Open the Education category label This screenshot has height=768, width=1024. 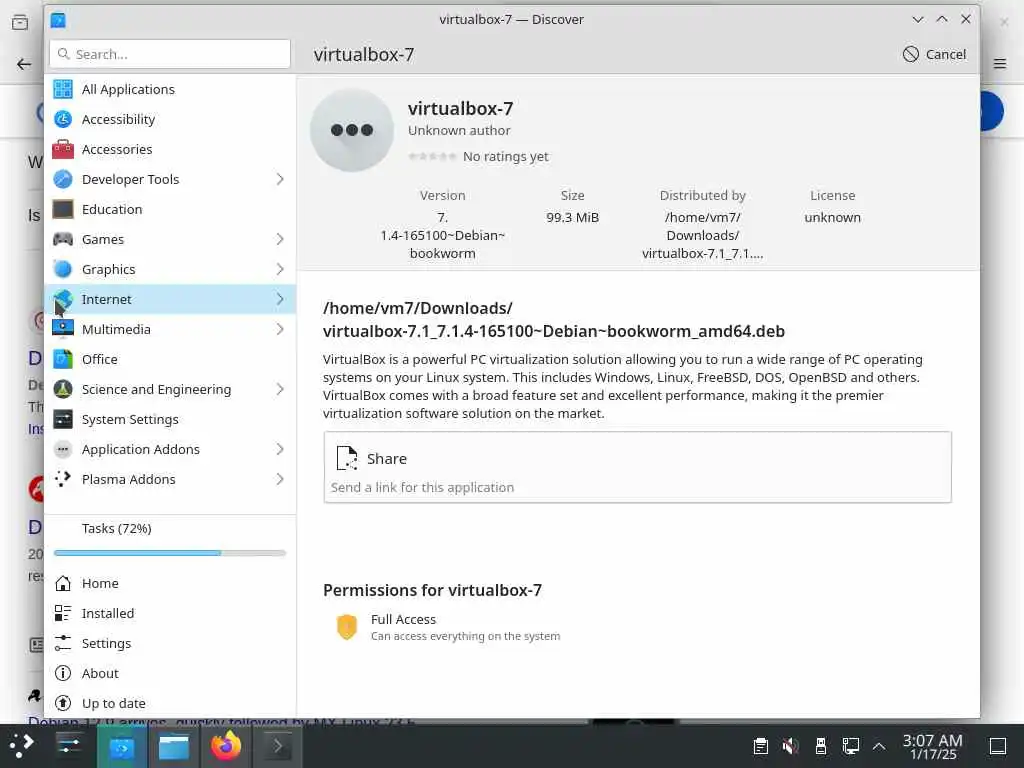click(x=112, y=209)
